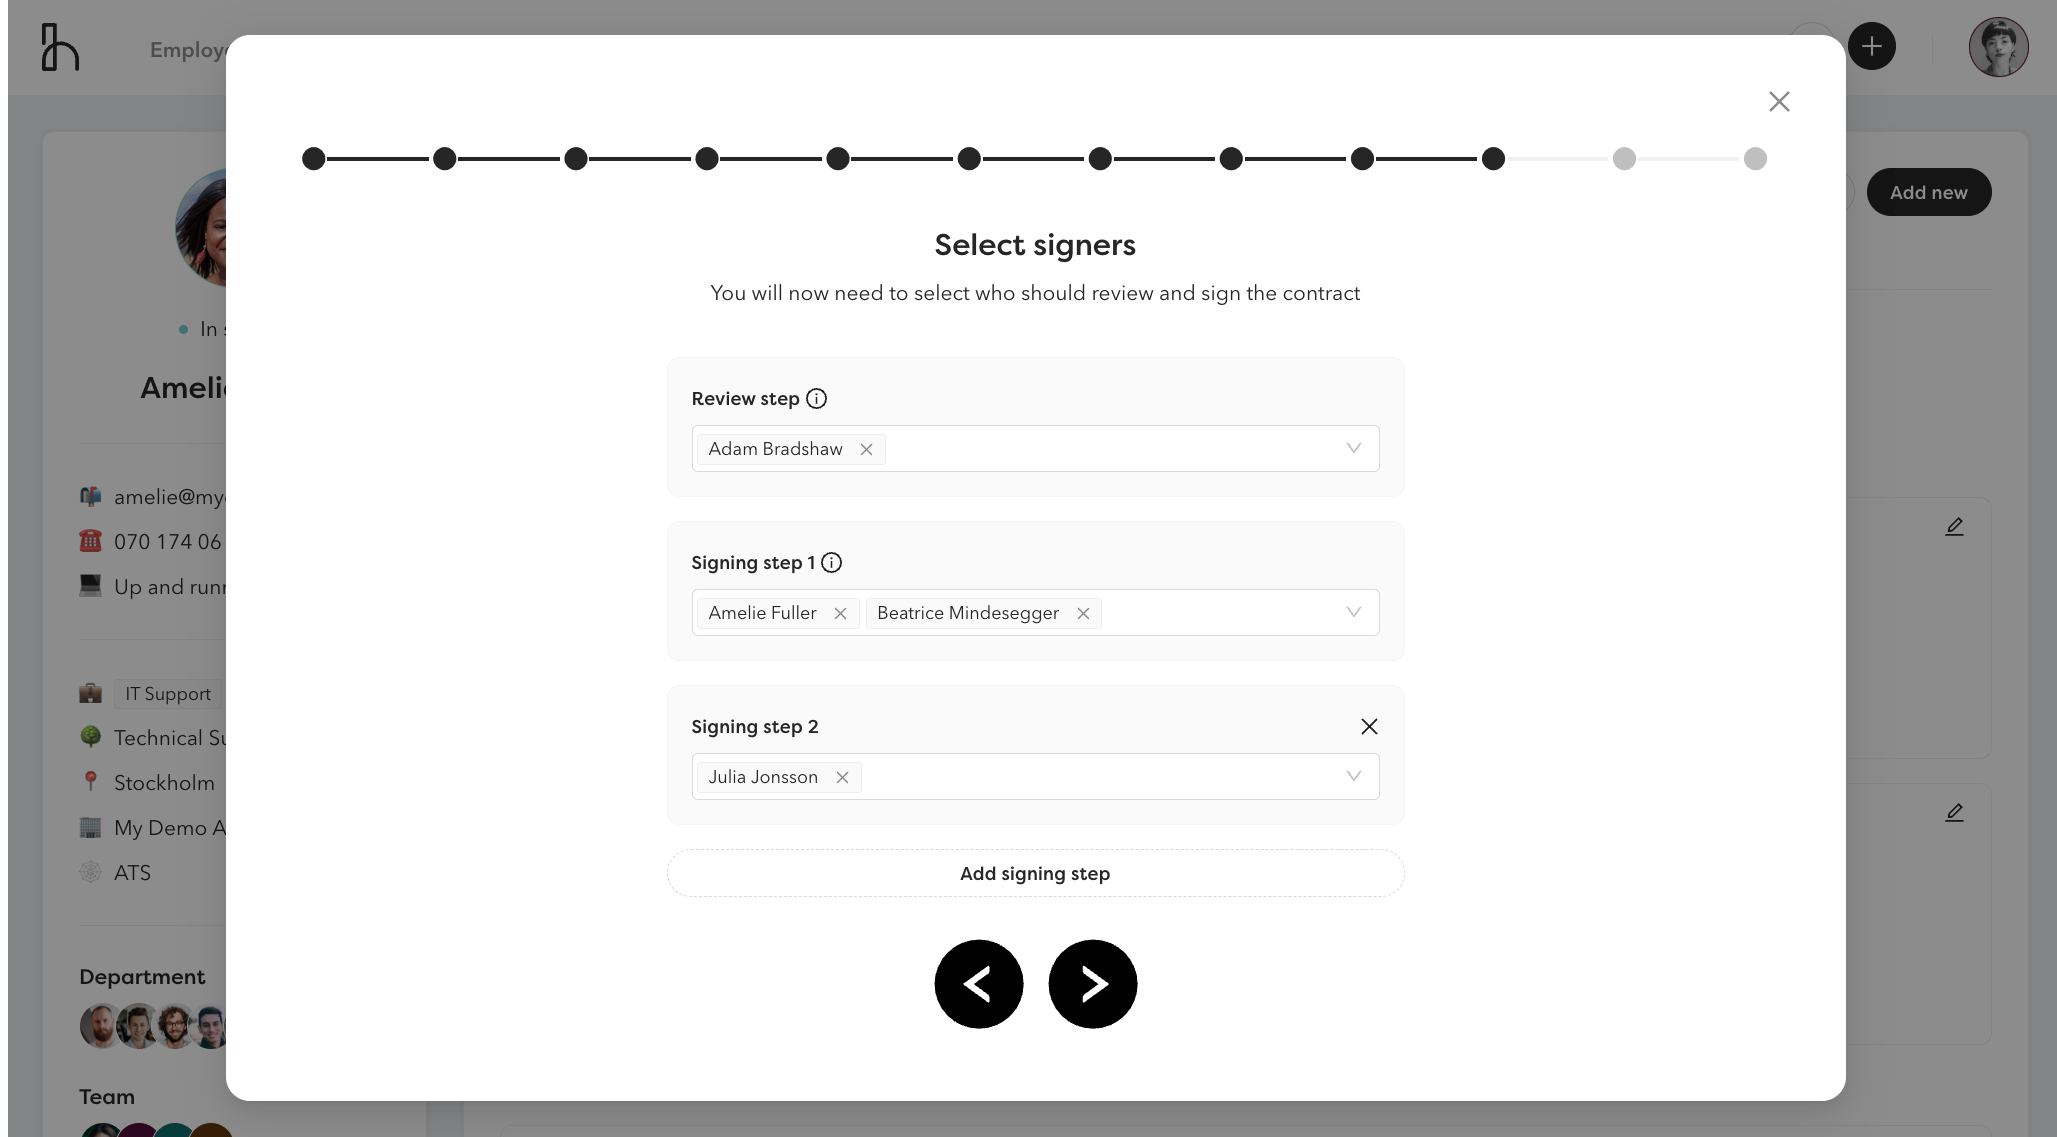Click the Review step info icon

(816, 398)
